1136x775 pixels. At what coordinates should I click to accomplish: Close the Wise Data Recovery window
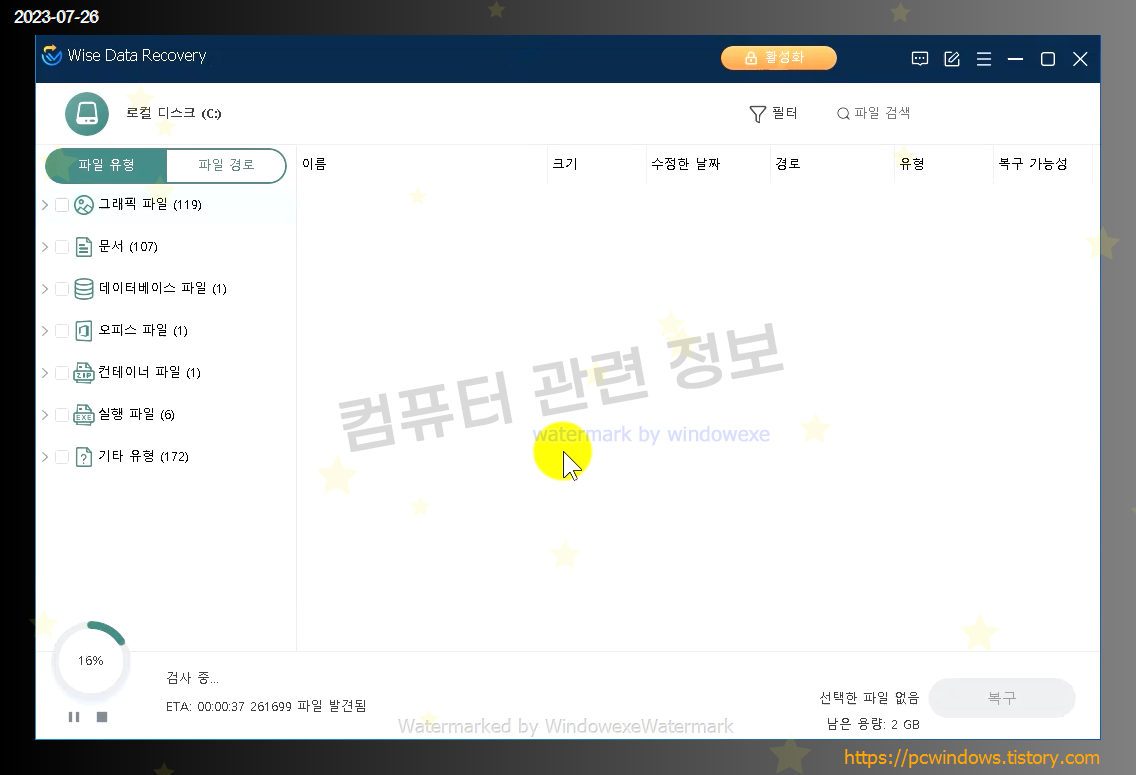1080,59
